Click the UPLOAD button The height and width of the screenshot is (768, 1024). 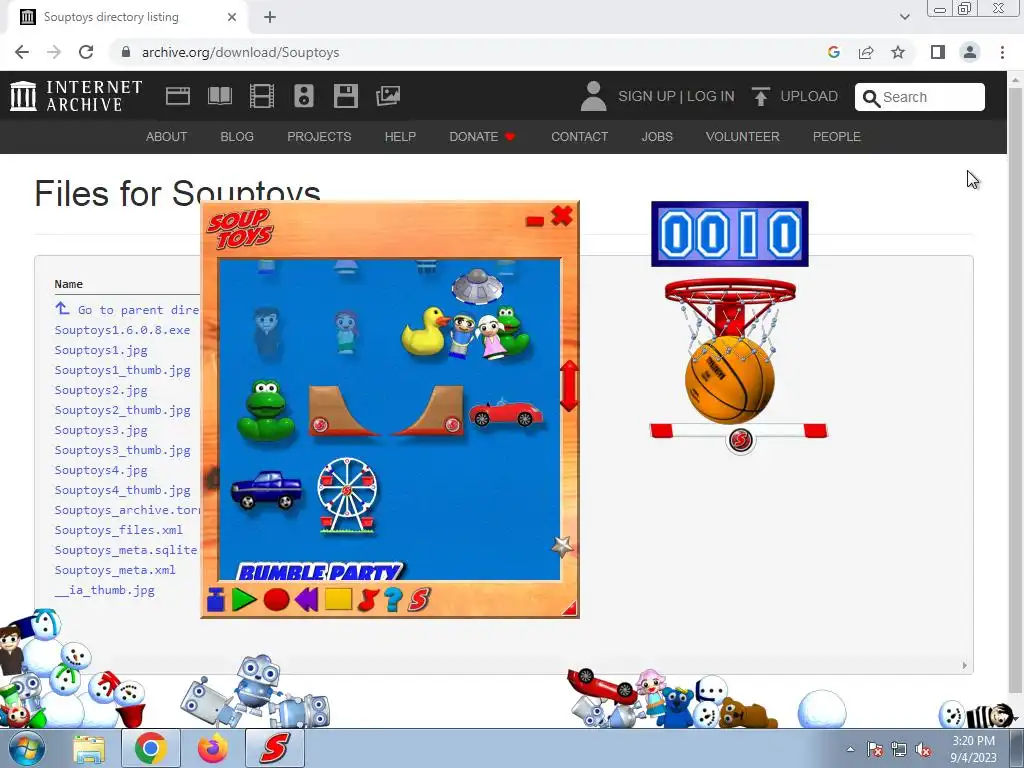[x=794, y=96]
